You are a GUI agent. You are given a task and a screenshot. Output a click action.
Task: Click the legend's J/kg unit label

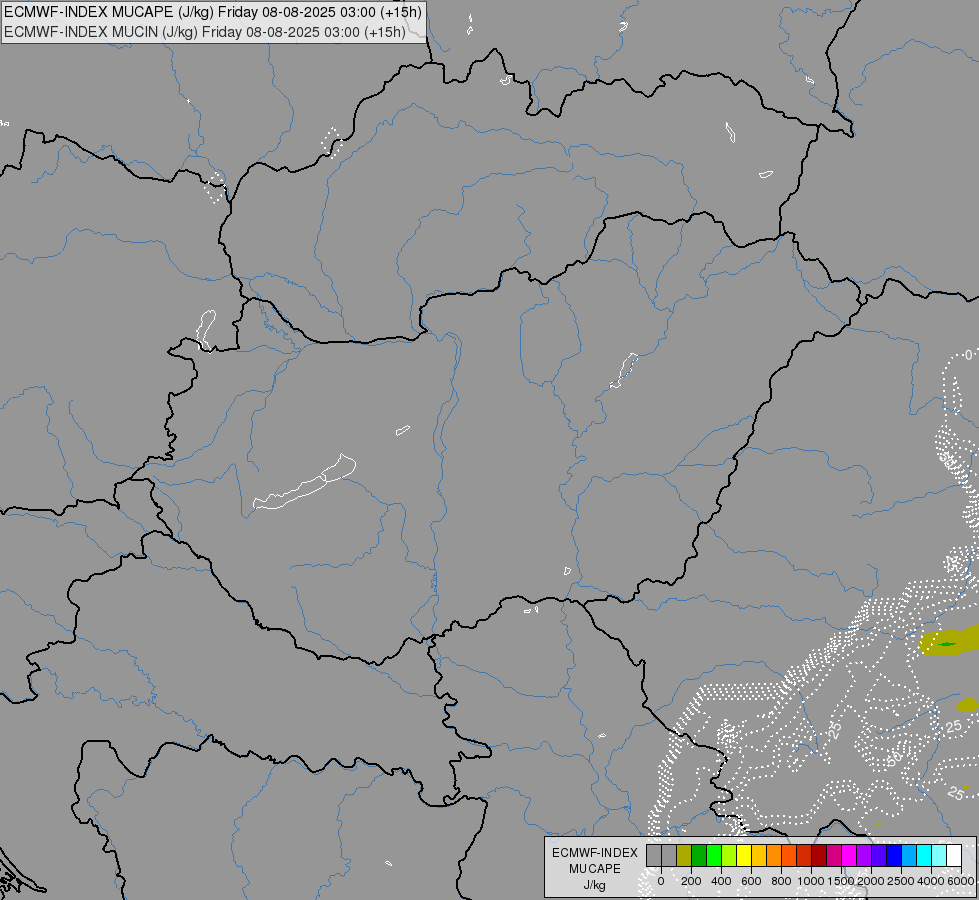pos(594,886)
